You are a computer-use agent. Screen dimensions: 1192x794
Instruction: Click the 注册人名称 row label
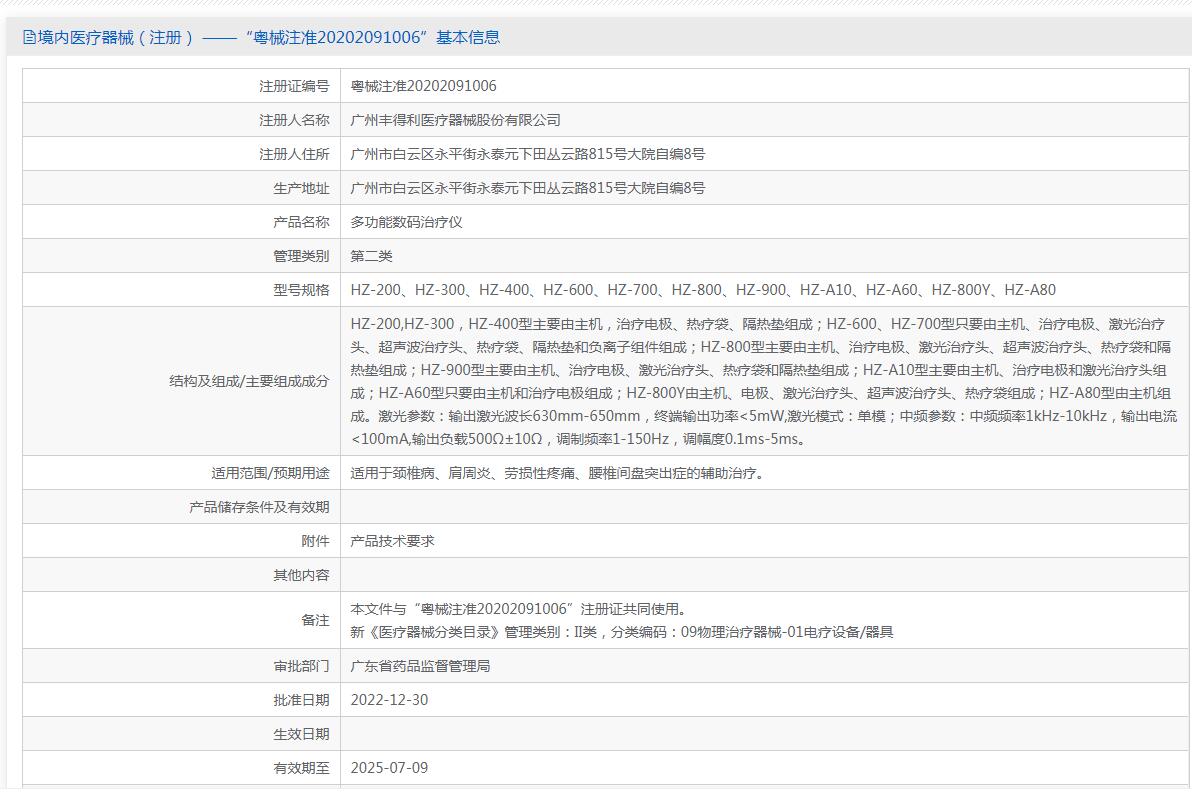pyautogui.click(x=294, y=120)
